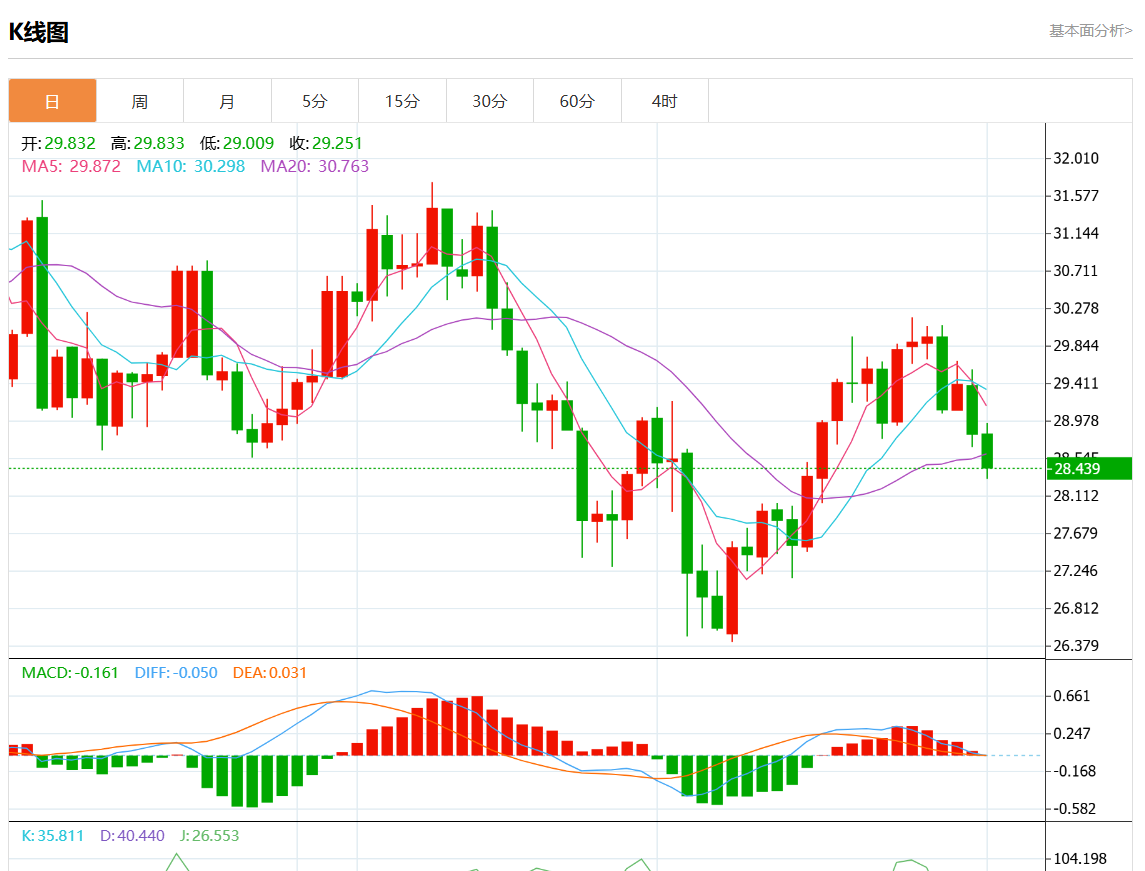Click the MA5 indicator label
Screen dimensions: 1145x871
click(x=71, y=166)
